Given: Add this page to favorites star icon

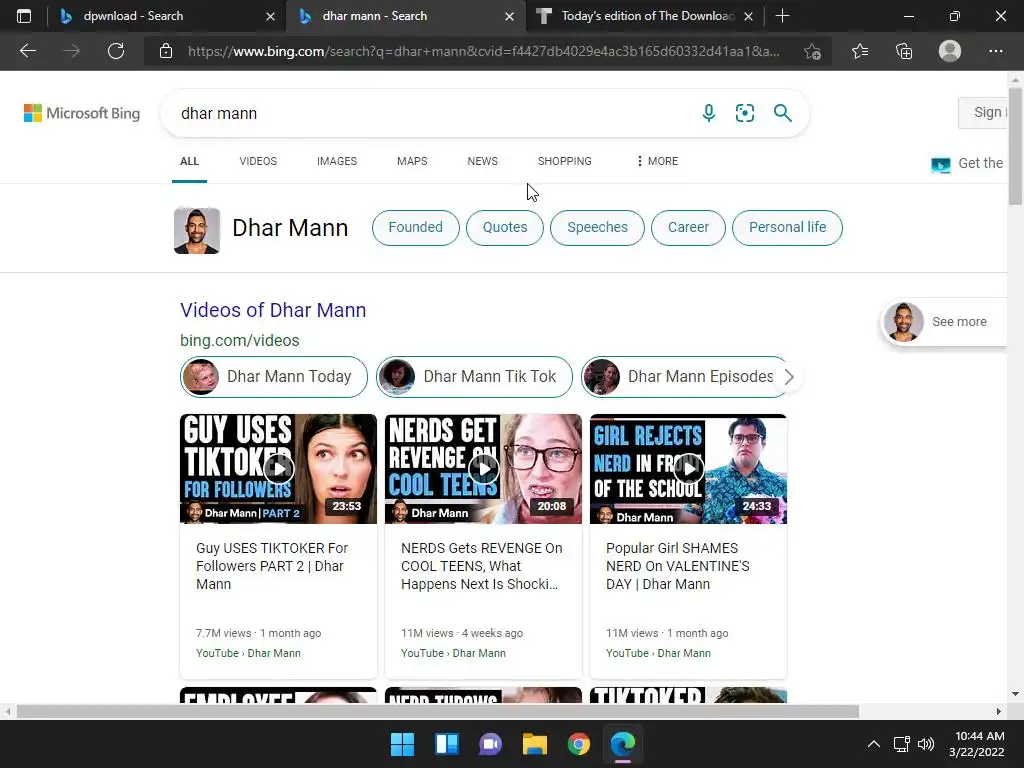Looking at the screenshot, I should (812, 51).
